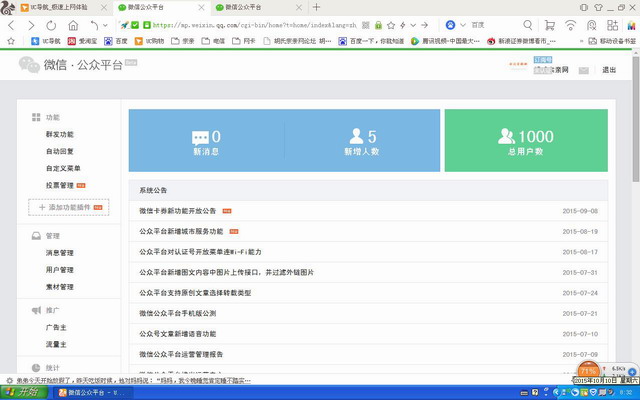Open the UC导航 bookmark
Image resolution: width=640 pixels, height=400 pixels.
coord(46,41)
